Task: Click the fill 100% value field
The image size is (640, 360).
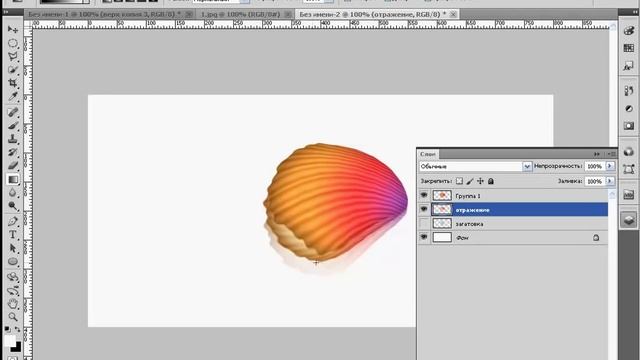Action: (595, 181)
